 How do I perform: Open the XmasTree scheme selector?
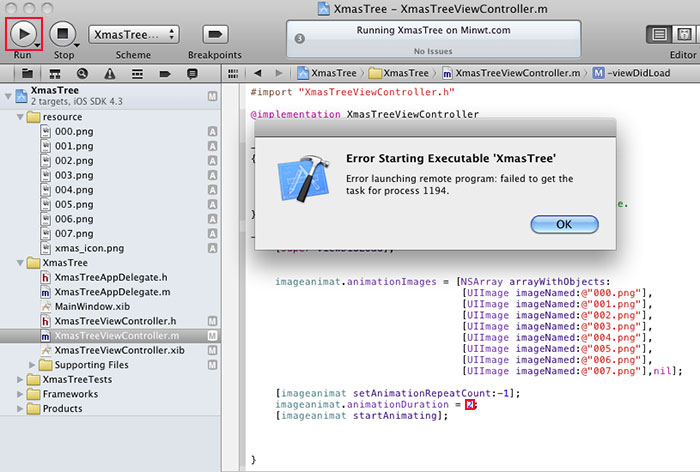(x=134, y=34)
